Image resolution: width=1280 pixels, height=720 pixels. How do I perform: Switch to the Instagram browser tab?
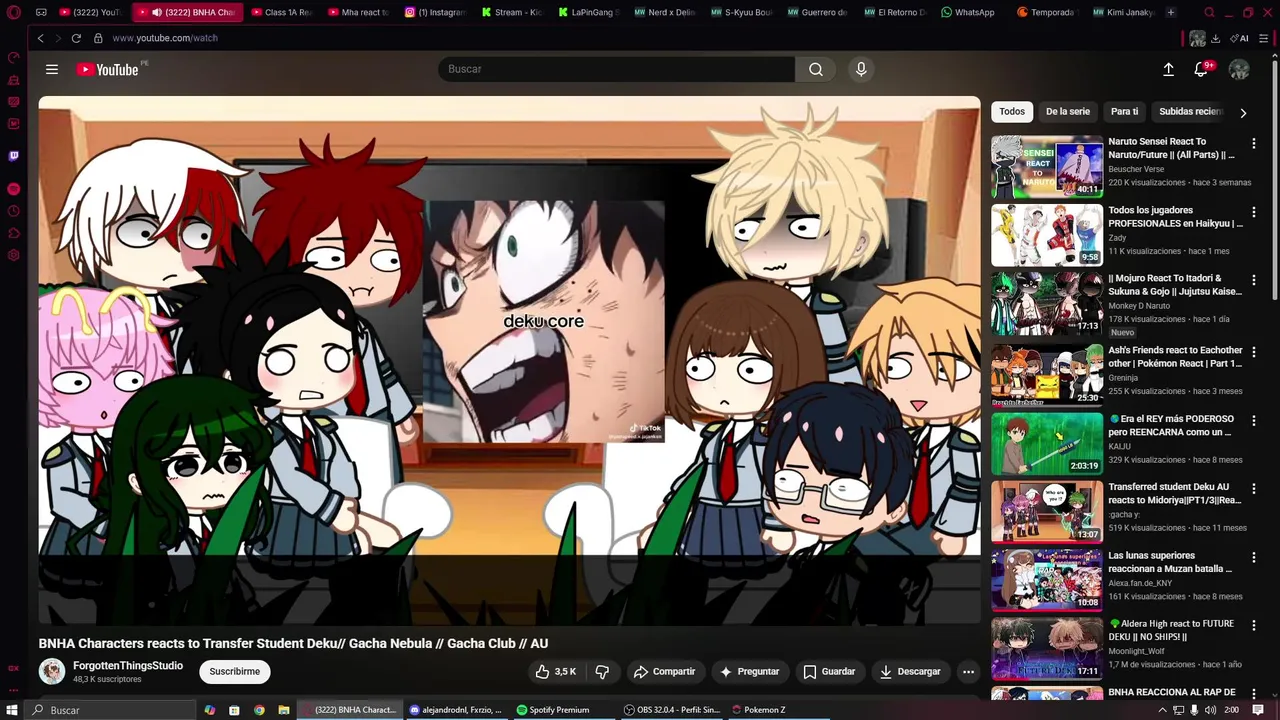(435, 12)
